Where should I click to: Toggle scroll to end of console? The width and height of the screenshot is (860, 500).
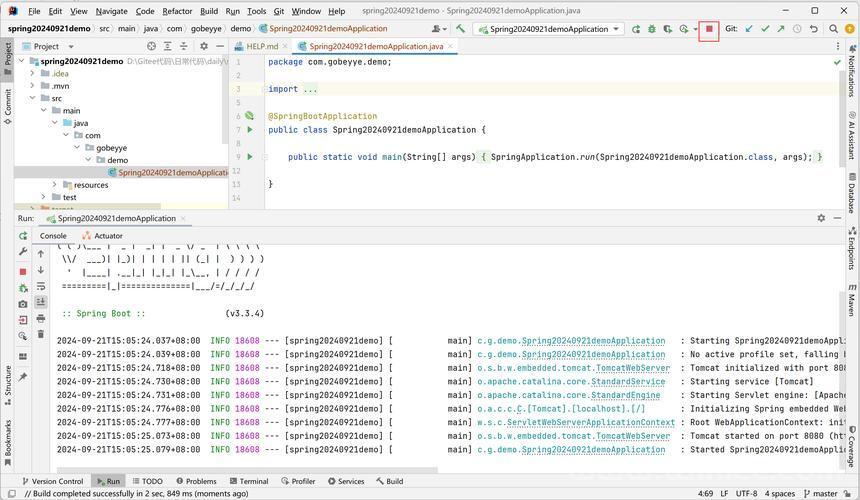pyautogui.click(x=41, y=302)
